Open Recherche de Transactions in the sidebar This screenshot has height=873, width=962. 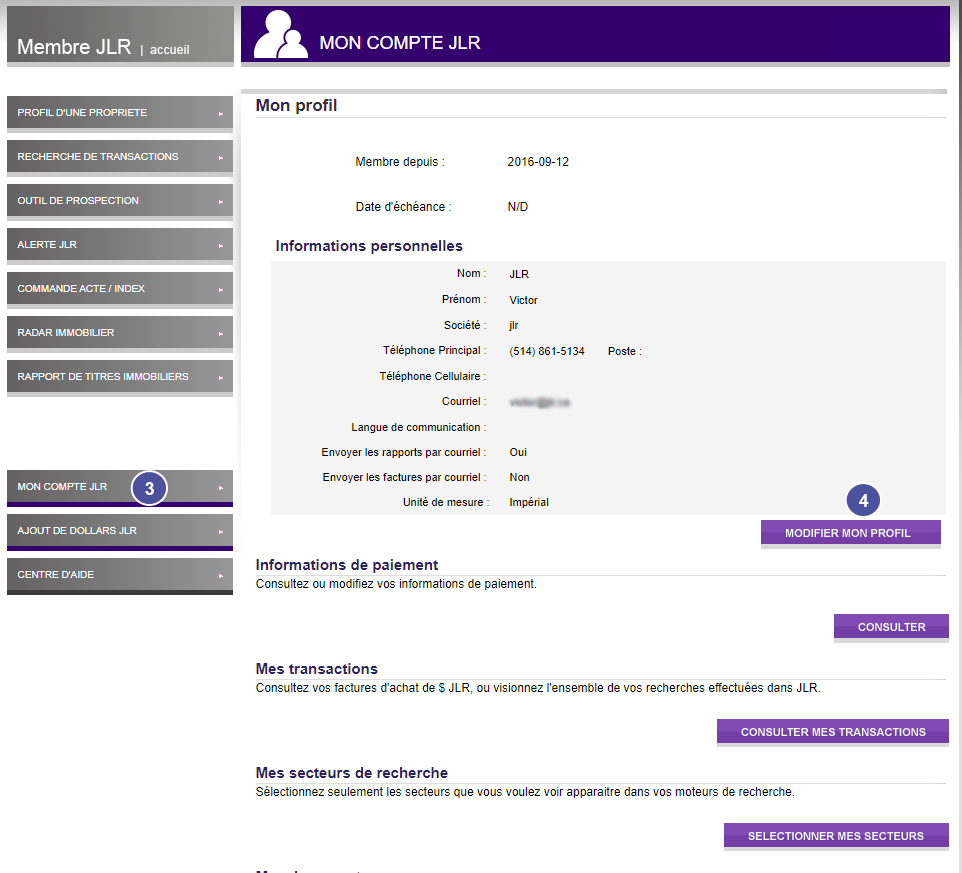click(x=100, y=156)
